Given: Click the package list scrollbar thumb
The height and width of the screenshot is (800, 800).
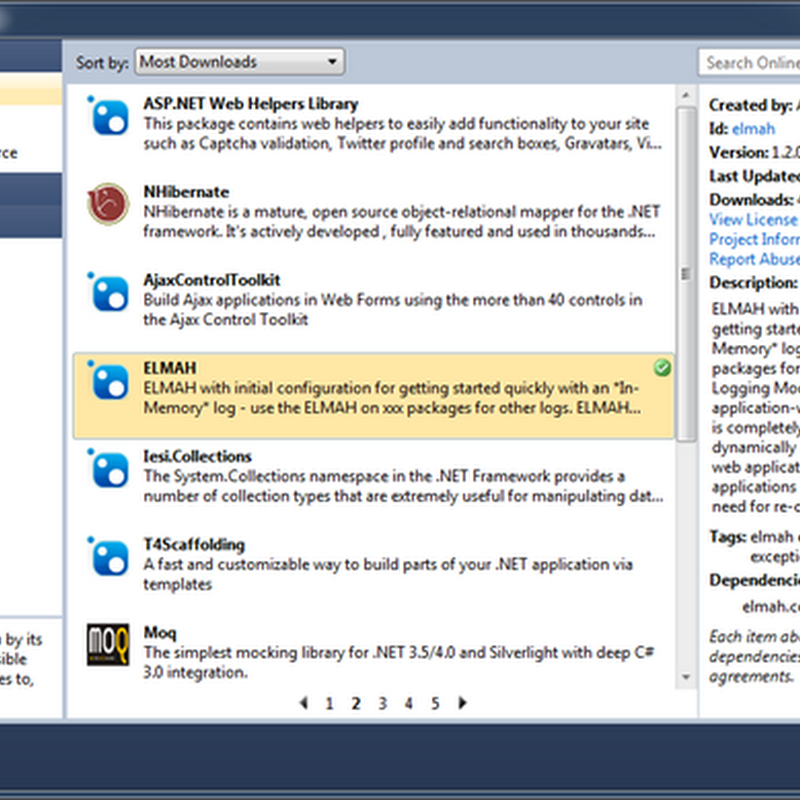Looking at the screenshot, I should tap(686, 274).
